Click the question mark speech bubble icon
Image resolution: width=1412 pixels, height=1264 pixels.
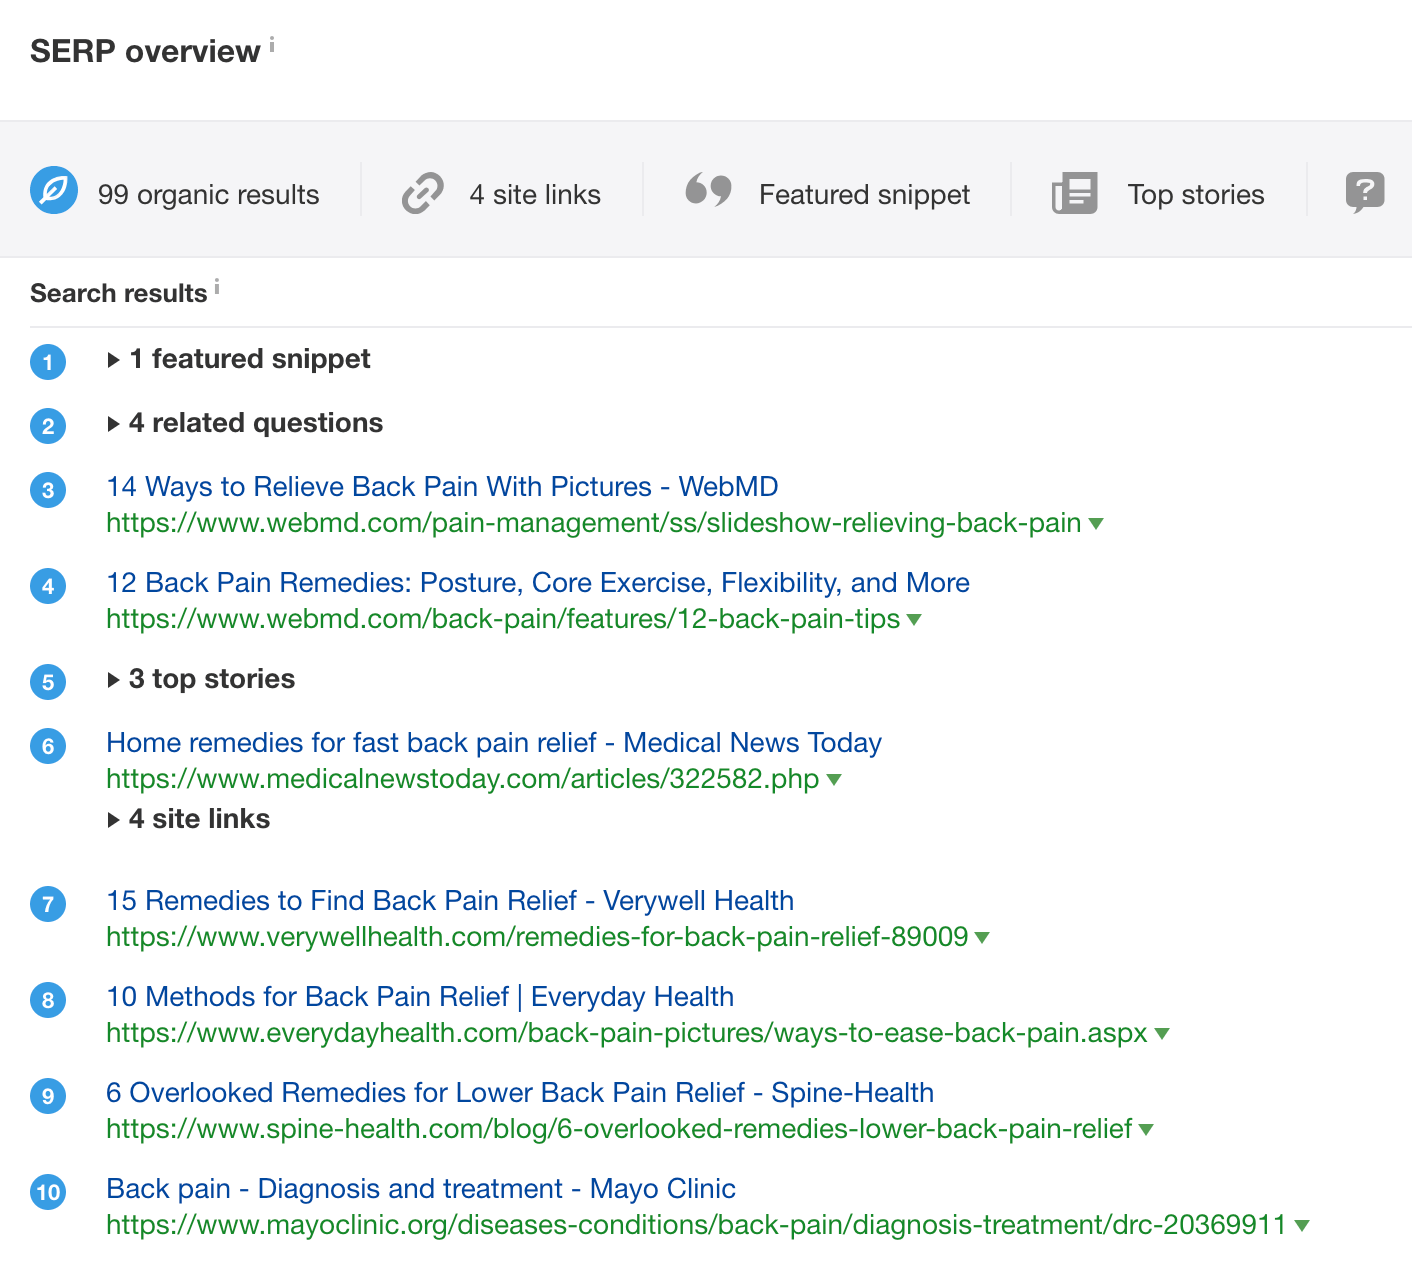(x=1365, y=192)
